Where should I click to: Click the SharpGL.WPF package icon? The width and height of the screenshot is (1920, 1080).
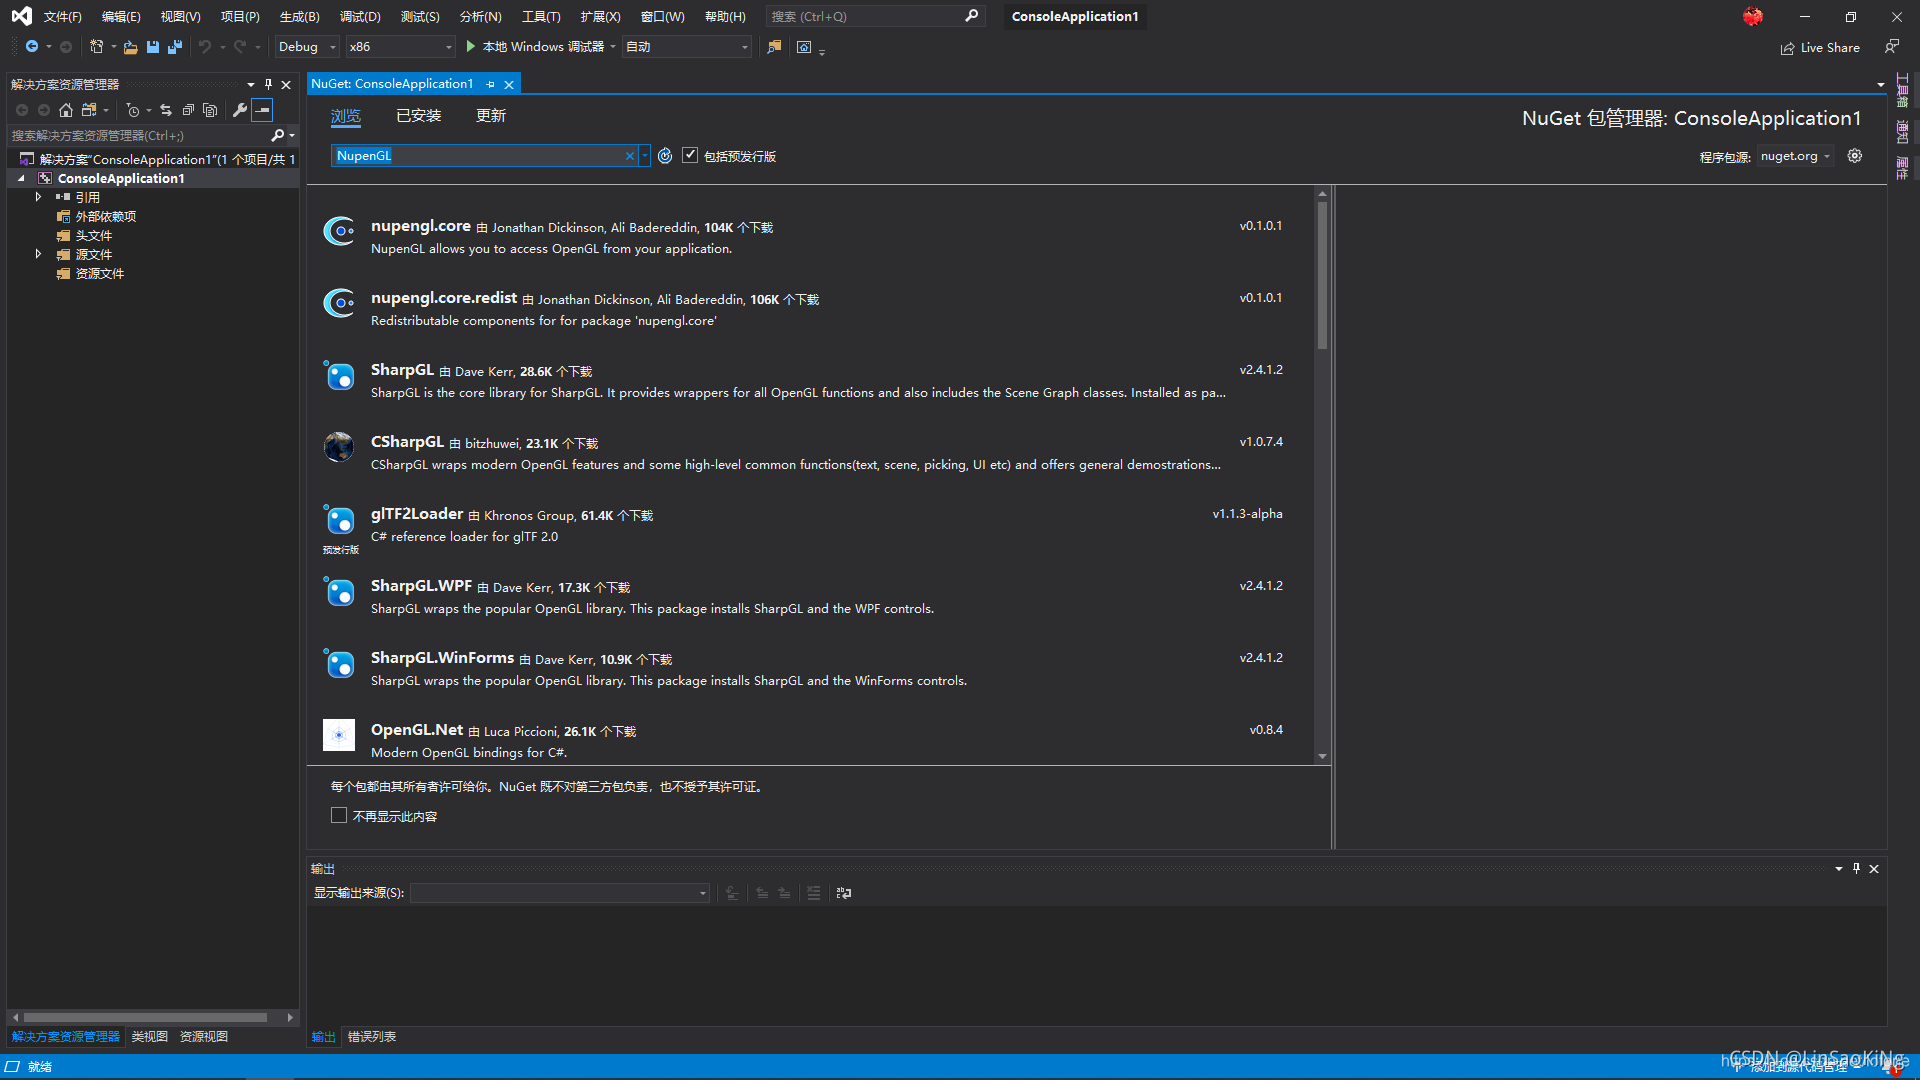[x=339, y=591]
